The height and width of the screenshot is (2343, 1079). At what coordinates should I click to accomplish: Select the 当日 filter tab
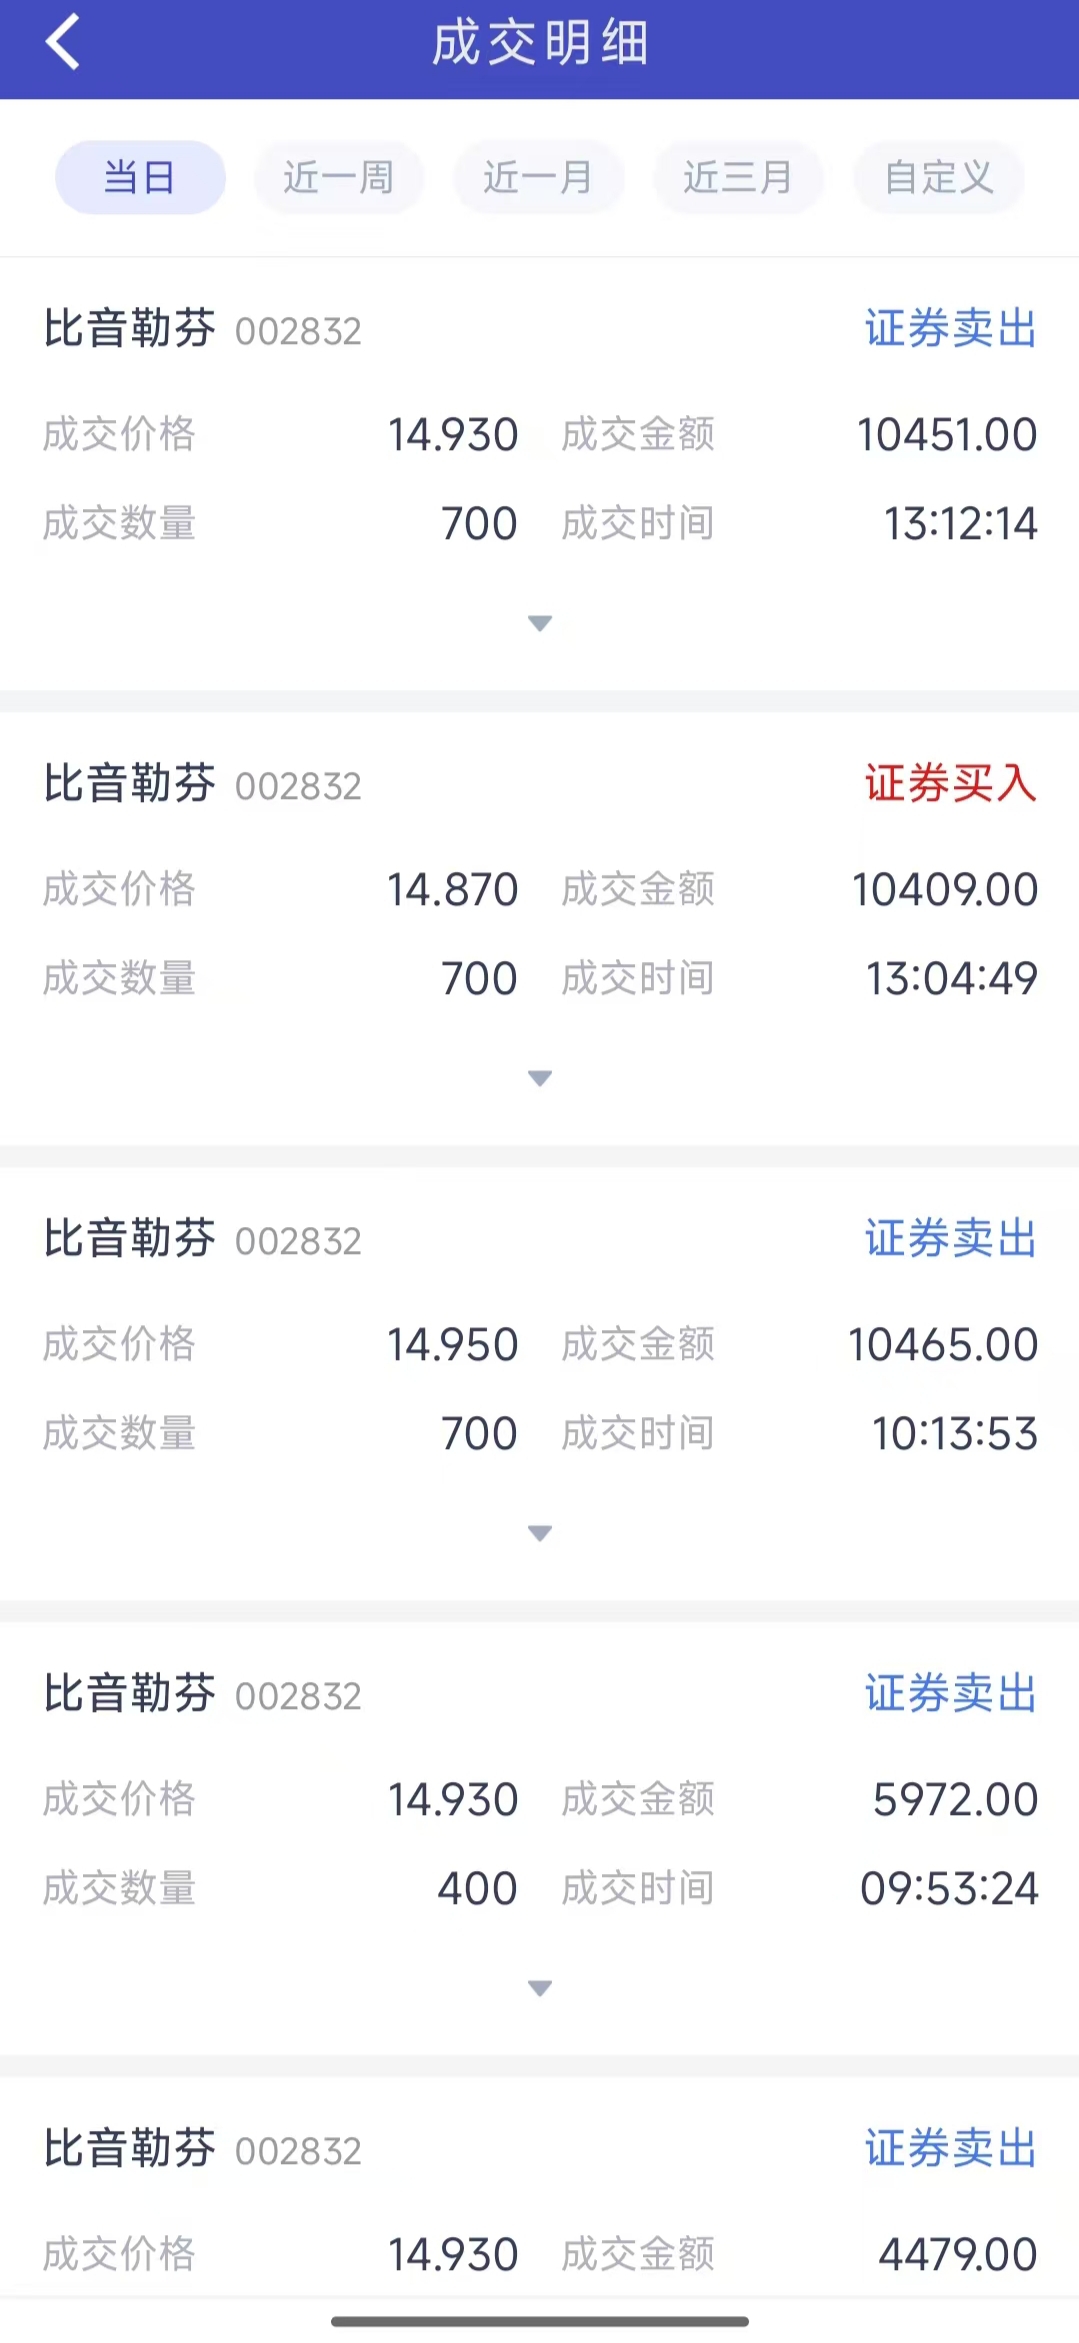coord(140,178)
